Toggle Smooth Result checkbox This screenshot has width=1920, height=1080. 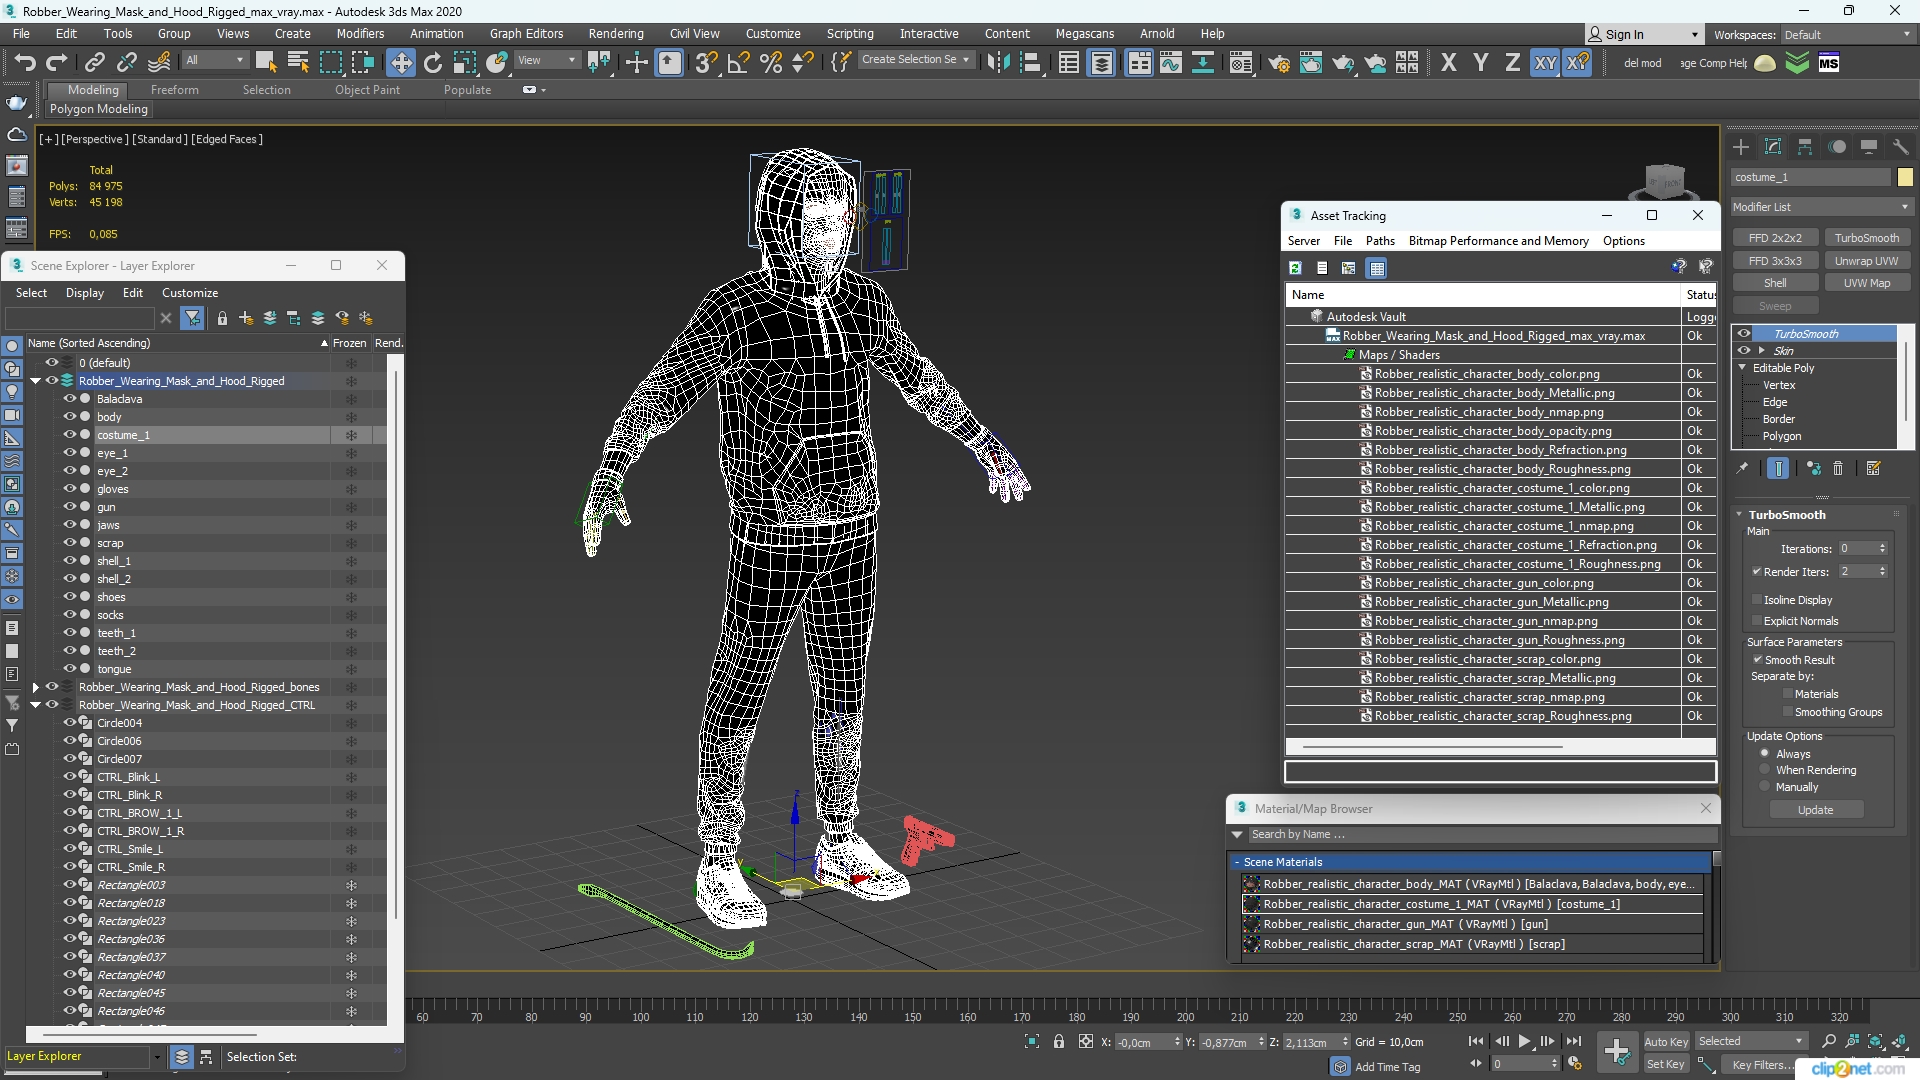pyautogui.click(x=1757, y=660)
